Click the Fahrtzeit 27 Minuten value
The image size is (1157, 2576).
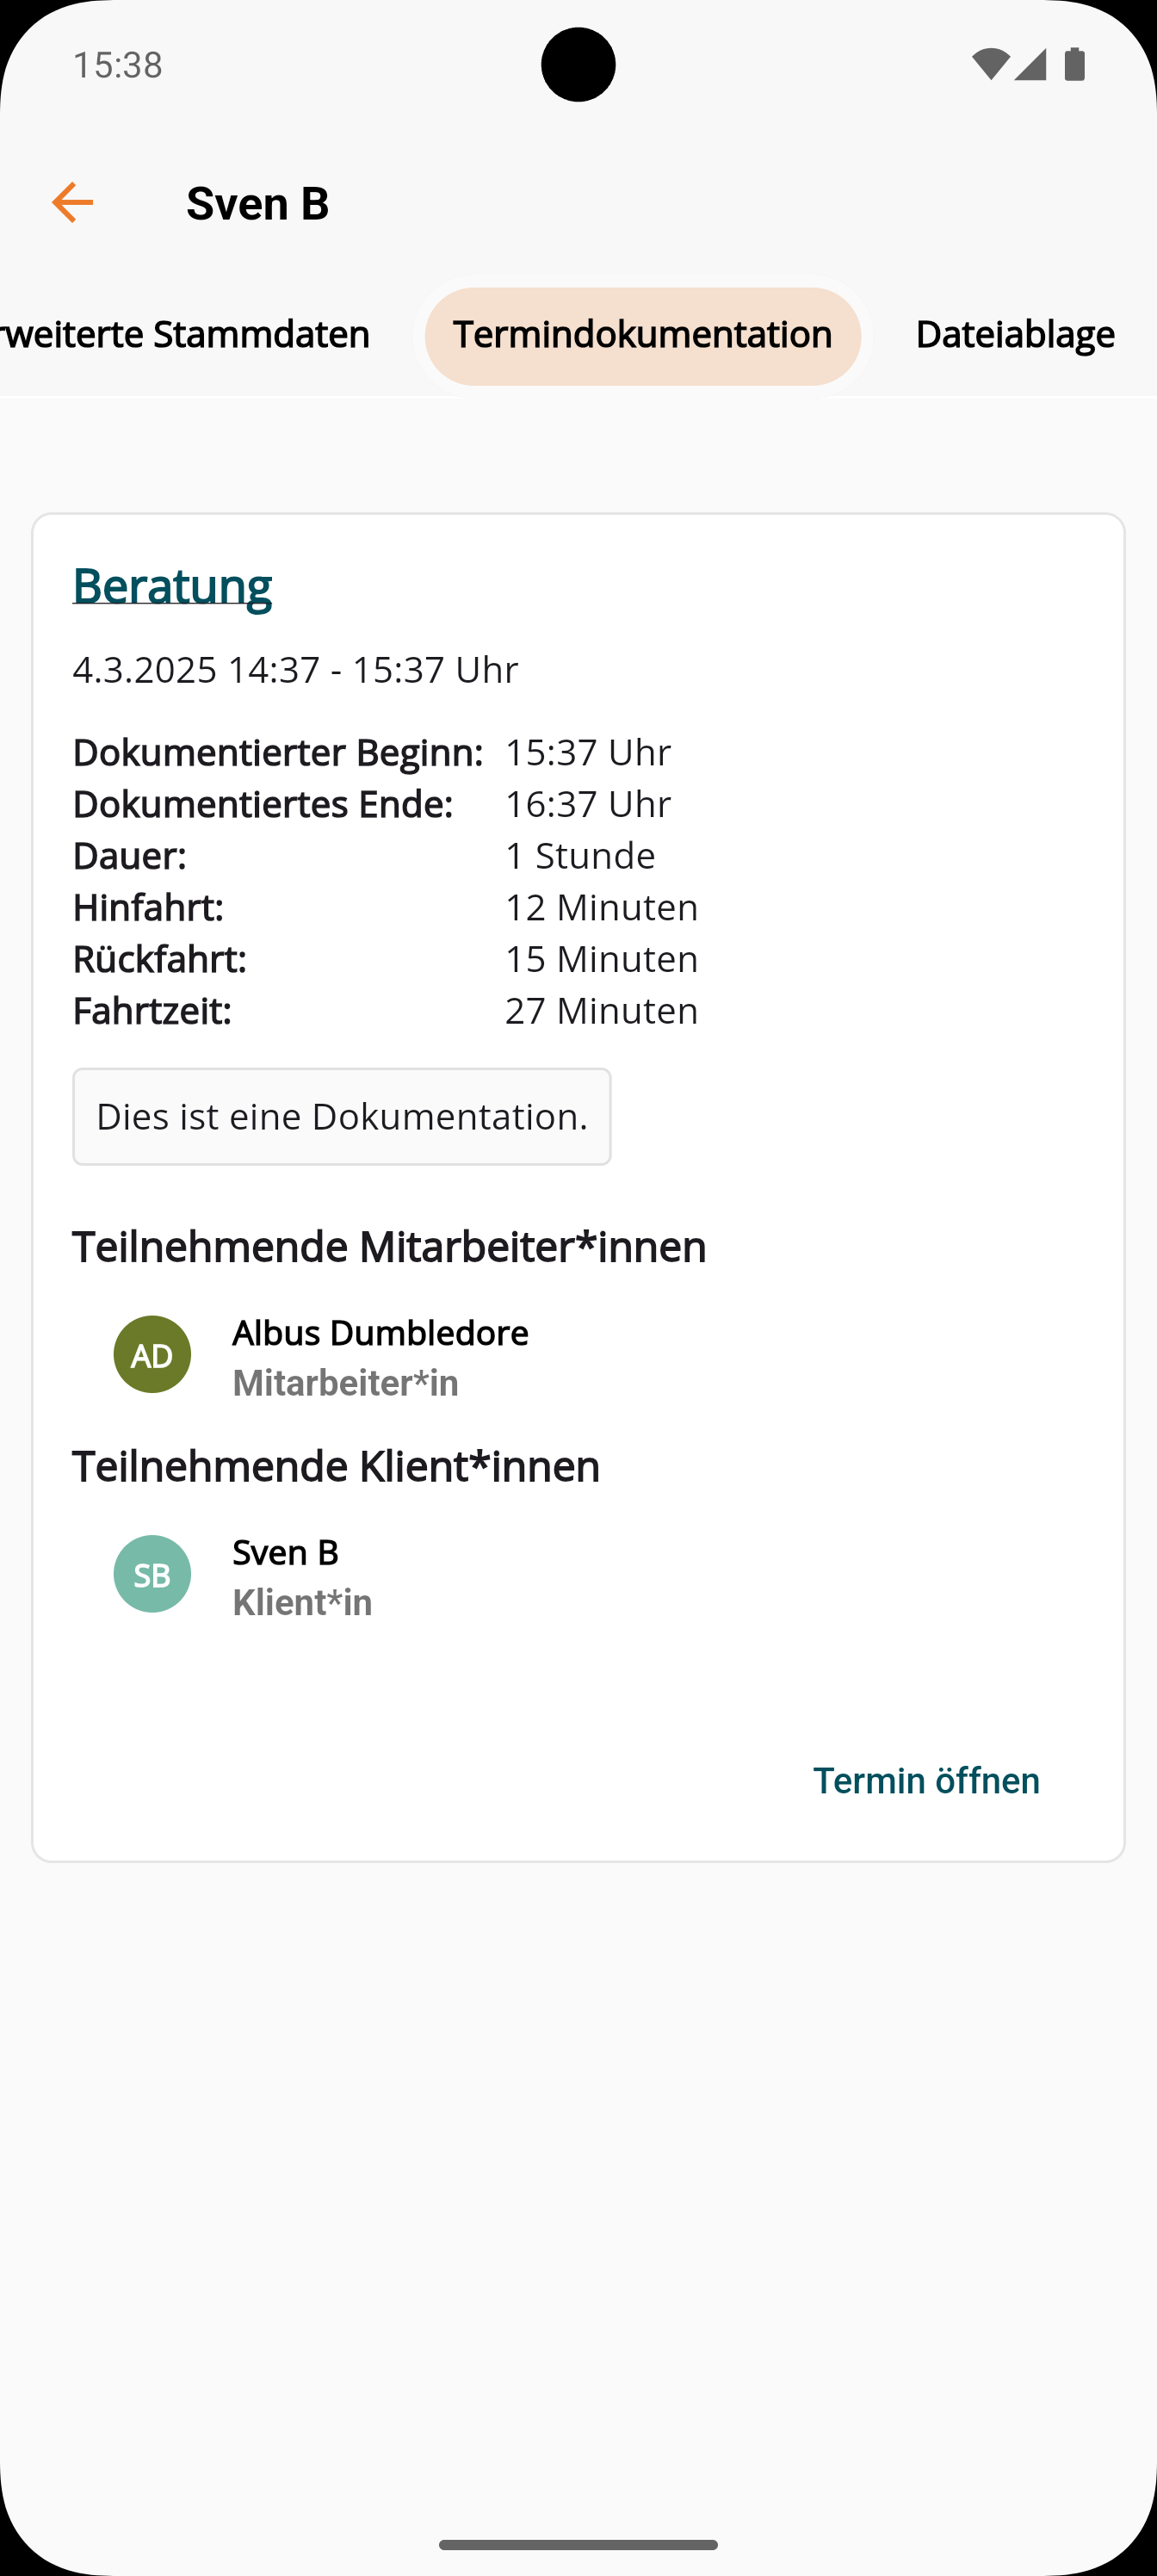pyautogui.click(x=601, y=1011)
